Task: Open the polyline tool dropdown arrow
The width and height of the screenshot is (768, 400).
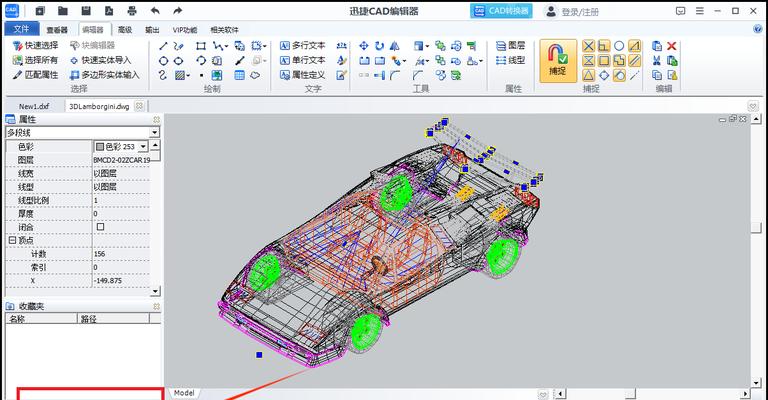Action: (x=226, y=47)
